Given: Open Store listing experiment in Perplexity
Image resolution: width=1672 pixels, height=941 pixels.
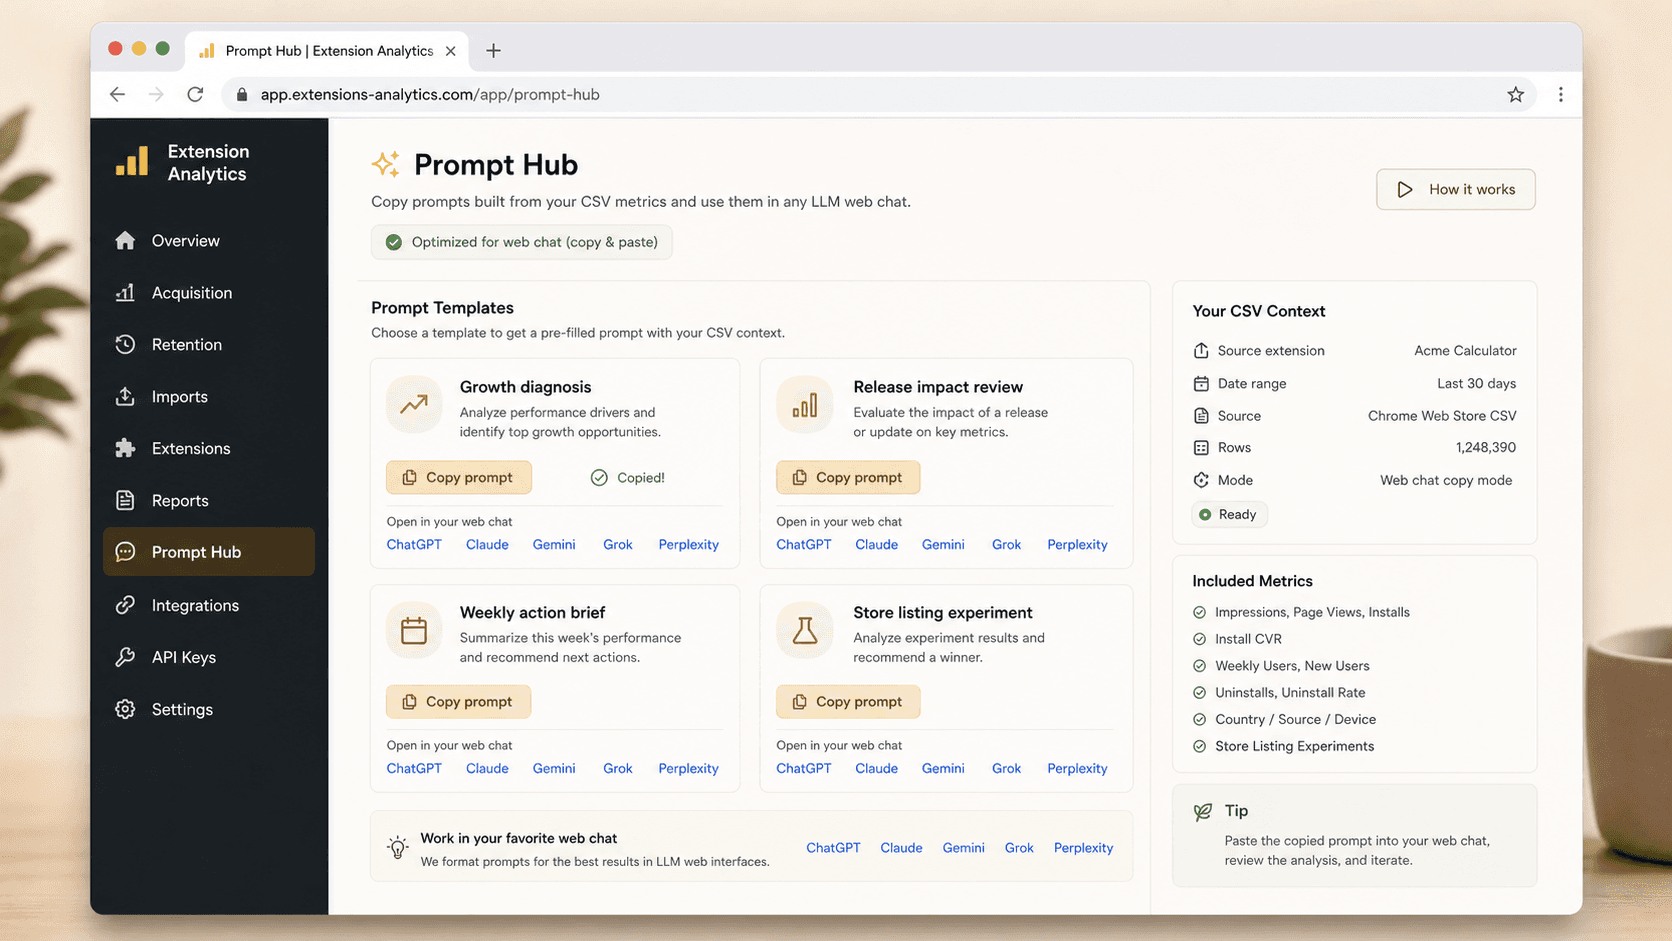Looking at the screenshot, I should [1077, 769].
